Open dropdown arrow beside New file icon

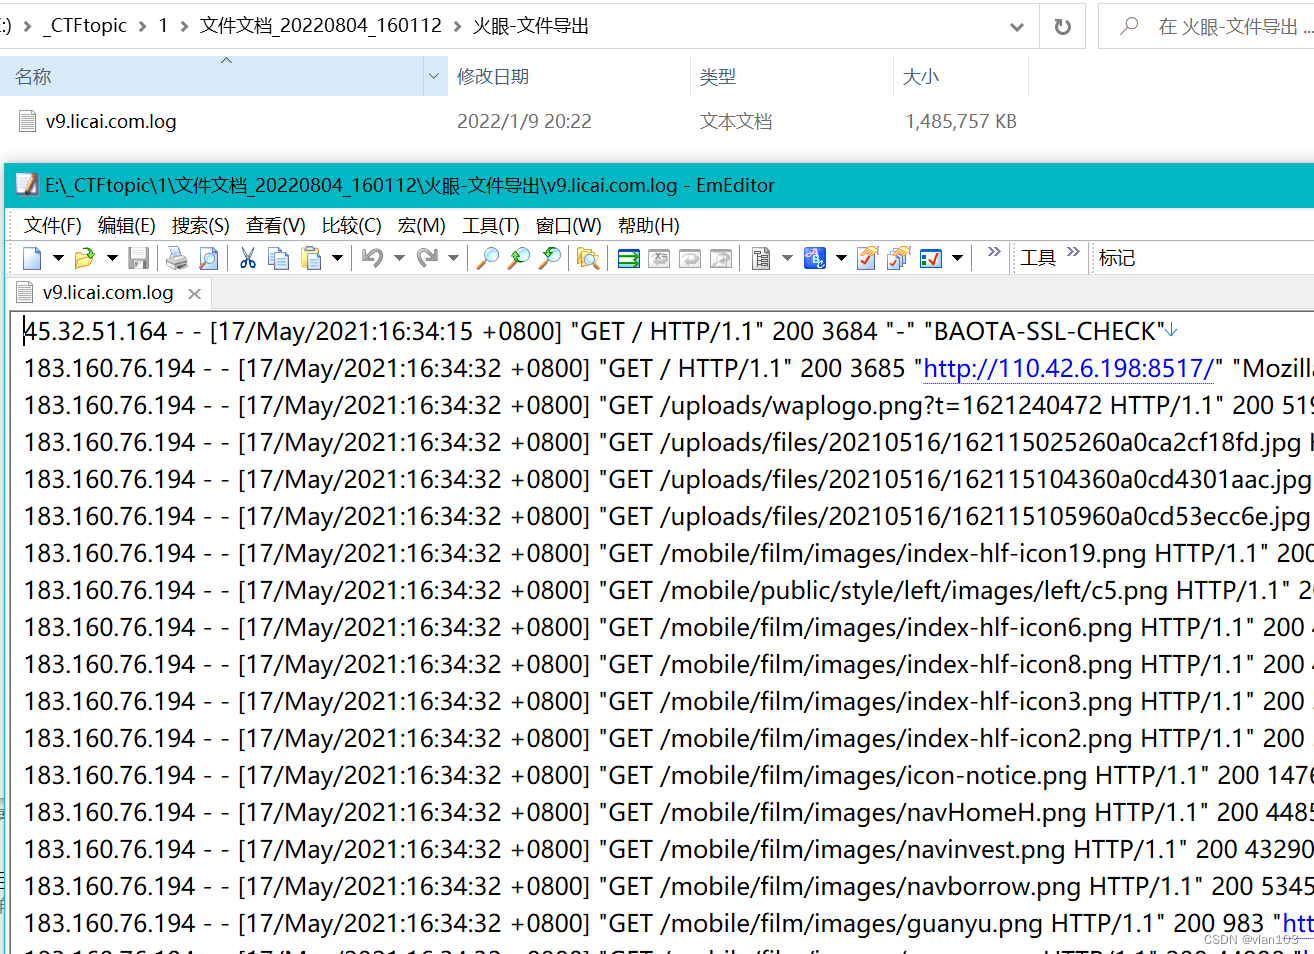[58, 259]
